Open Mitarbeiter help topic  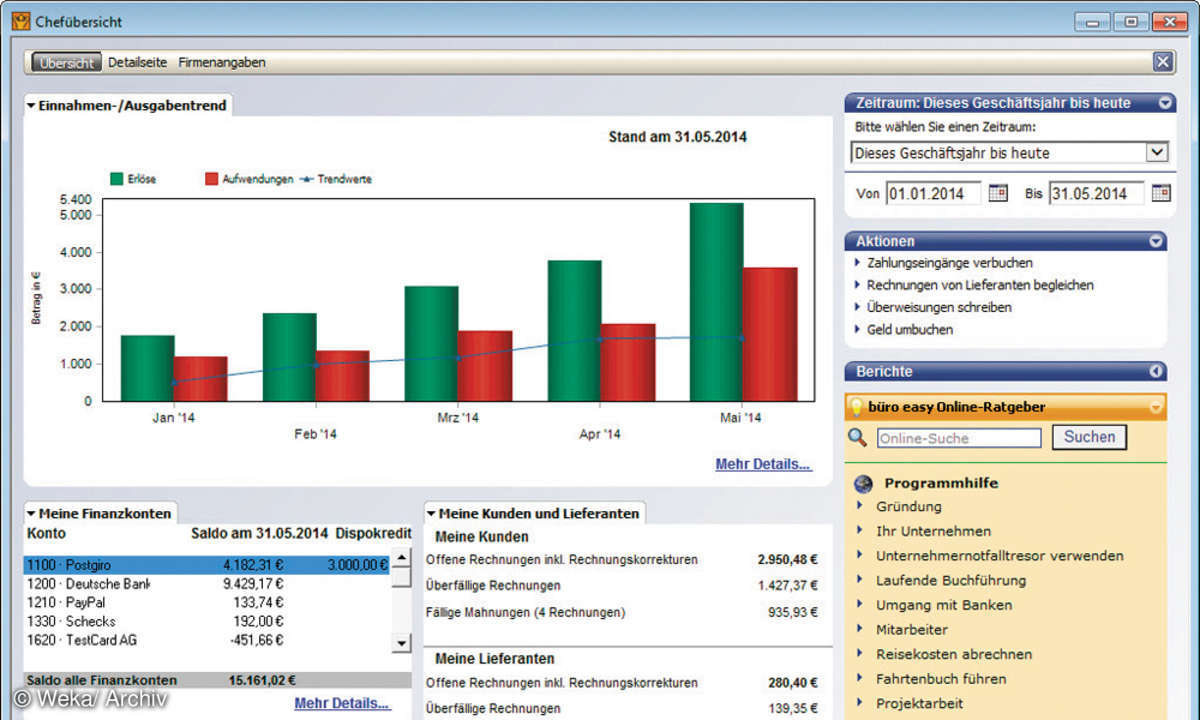[x=912, y=629]
